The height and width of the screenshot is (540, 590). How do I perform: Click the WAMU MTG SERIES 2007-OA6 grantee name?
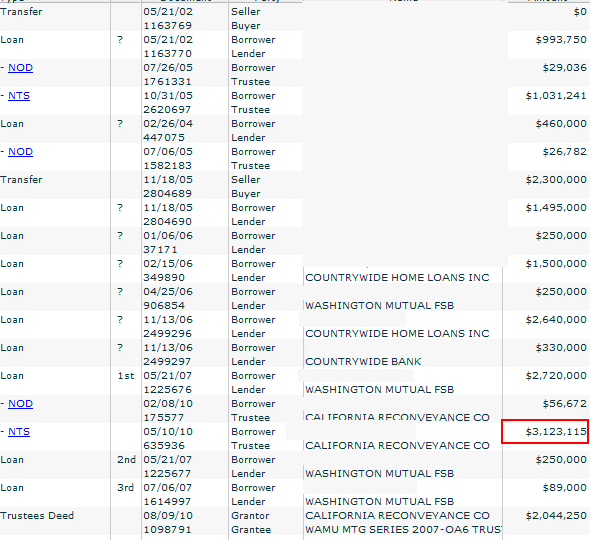[x=403, y=529]
